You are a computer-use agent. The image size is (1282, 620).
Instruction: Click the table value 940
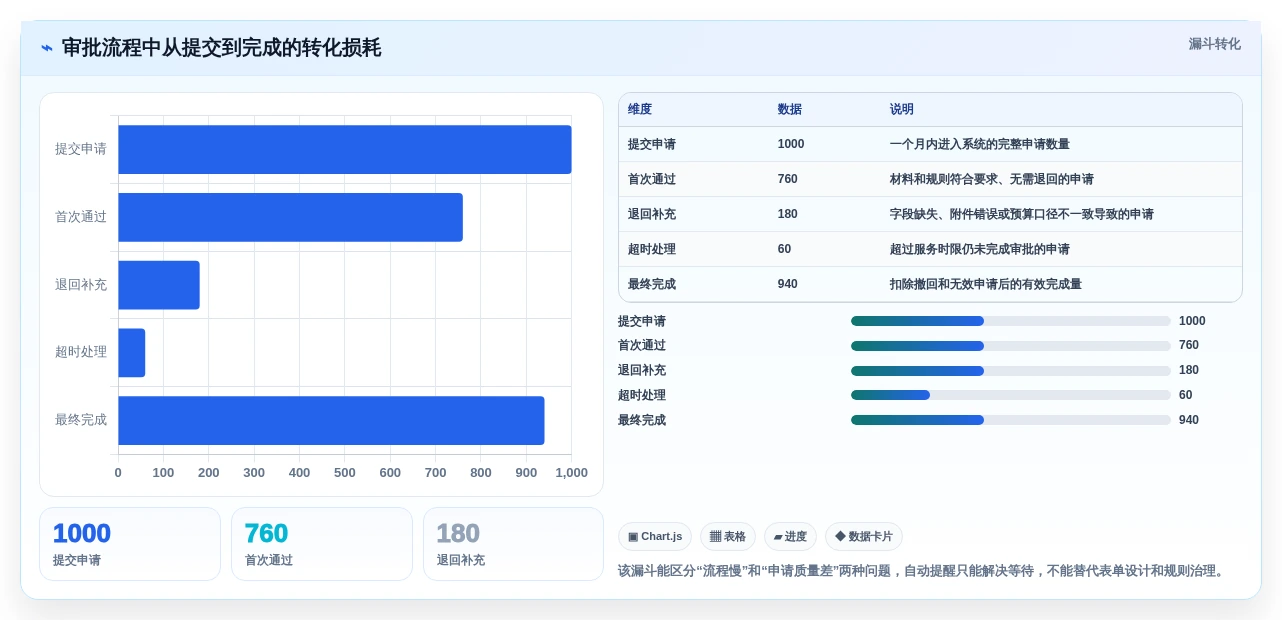tap(788, 284)
